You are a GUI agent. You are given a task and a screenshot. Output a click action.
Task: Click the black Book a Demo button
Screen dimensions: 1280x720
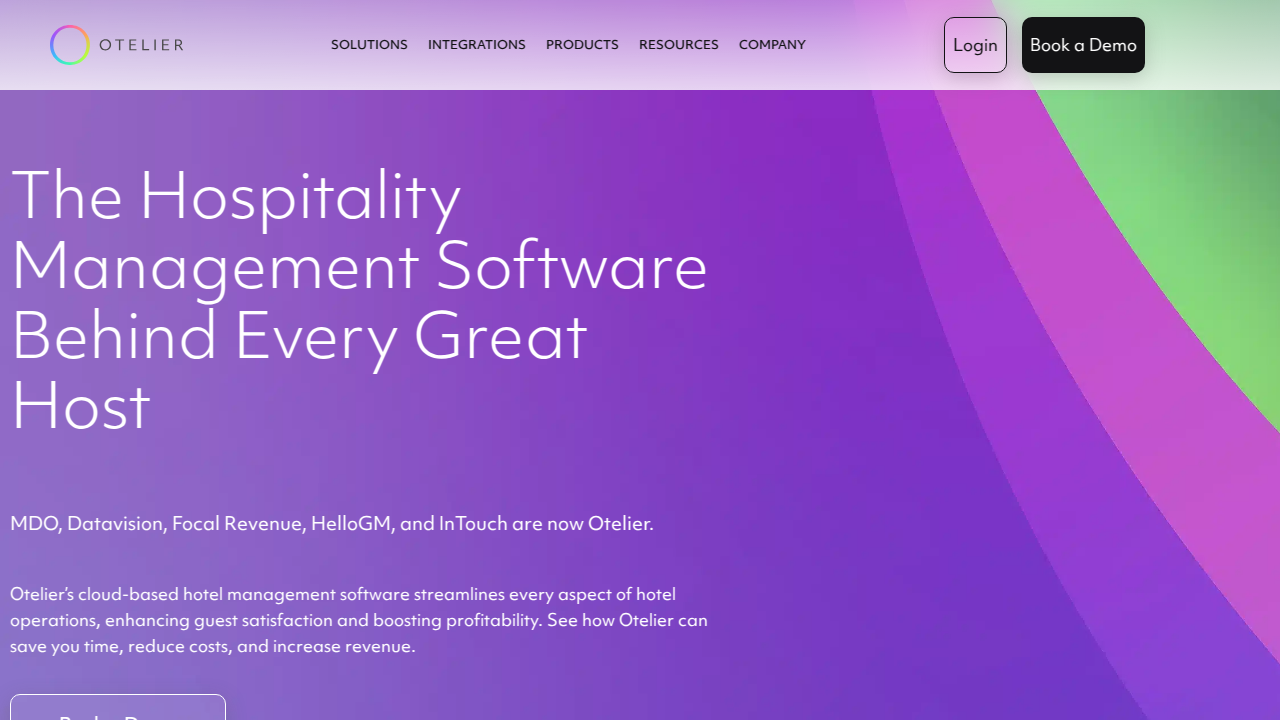pos(1083,45)
